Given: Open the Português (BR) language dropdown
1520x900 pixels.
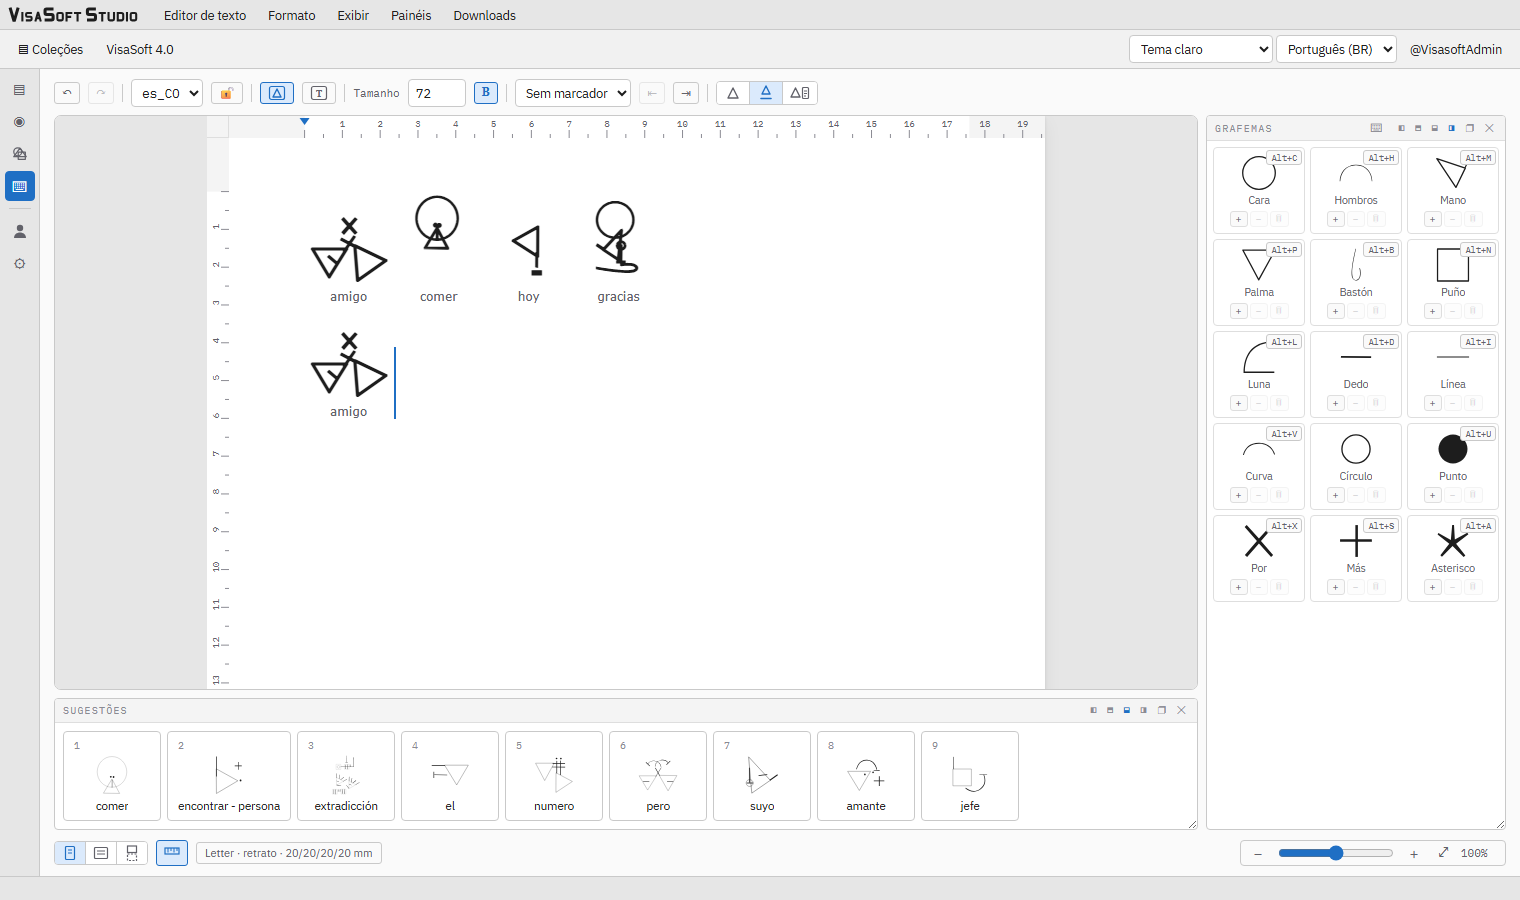Looking at the screenshot, I should (x=1336, y=49).
